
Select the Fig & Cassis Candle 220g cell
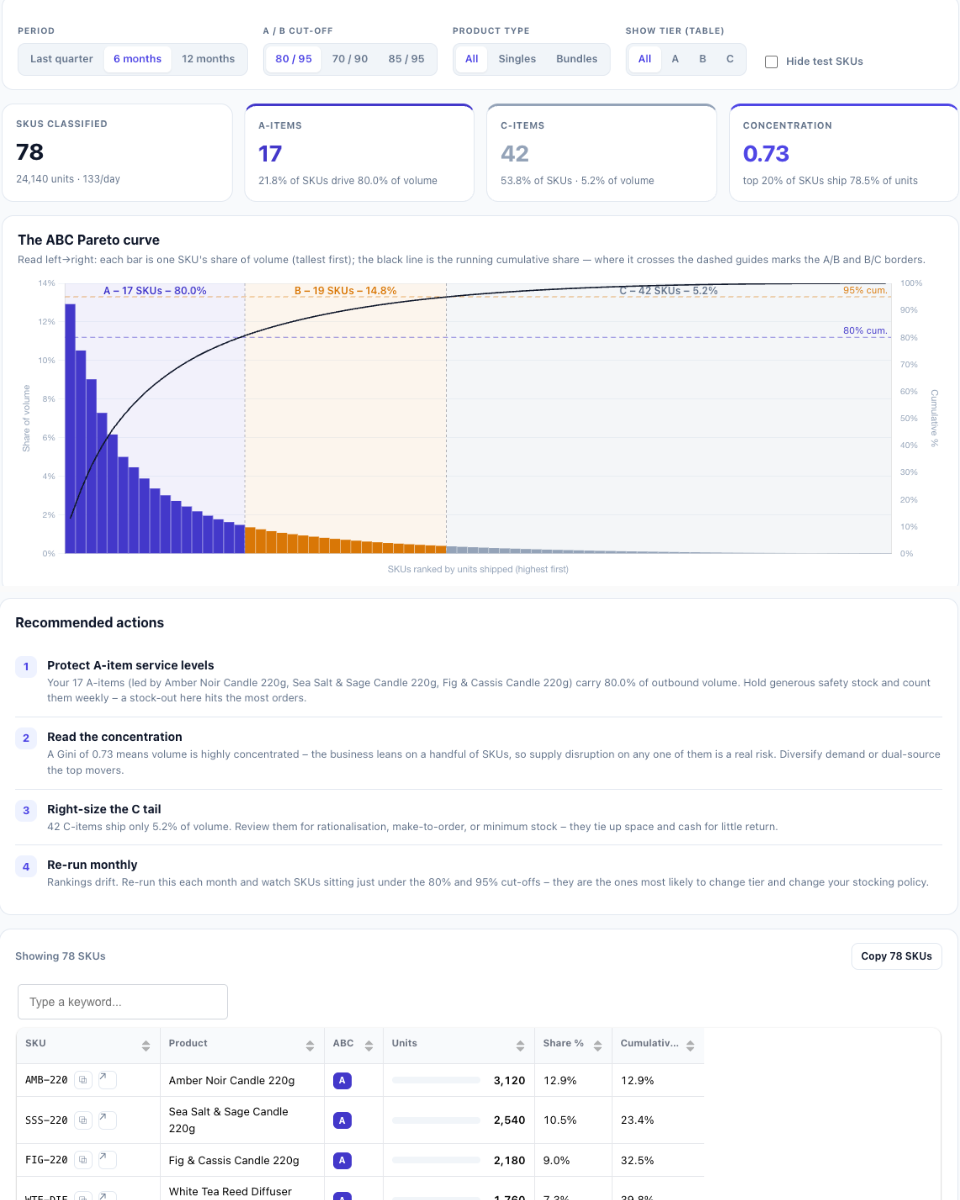click(x=242, y=1160)
